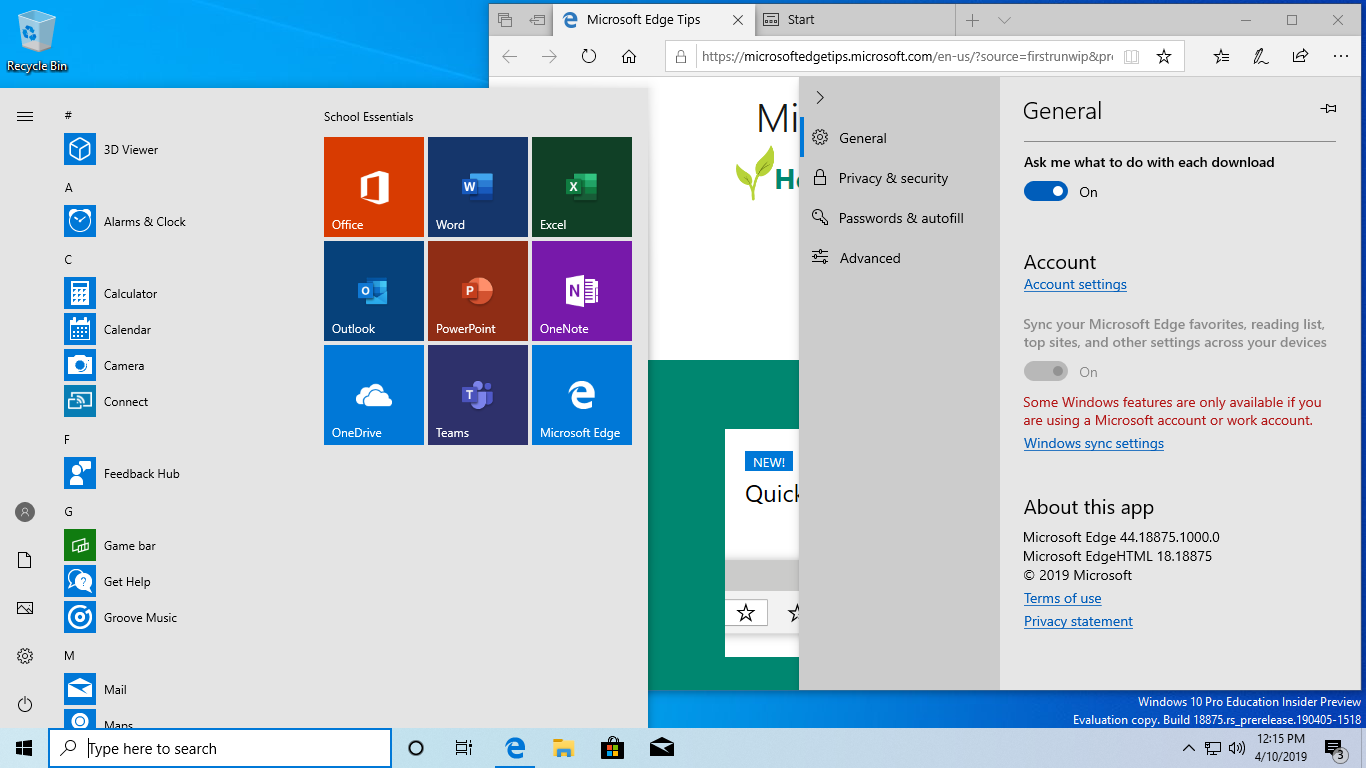
Task: Launch the Teams tile
Action: pyautogui.click(x=477, y=395)
